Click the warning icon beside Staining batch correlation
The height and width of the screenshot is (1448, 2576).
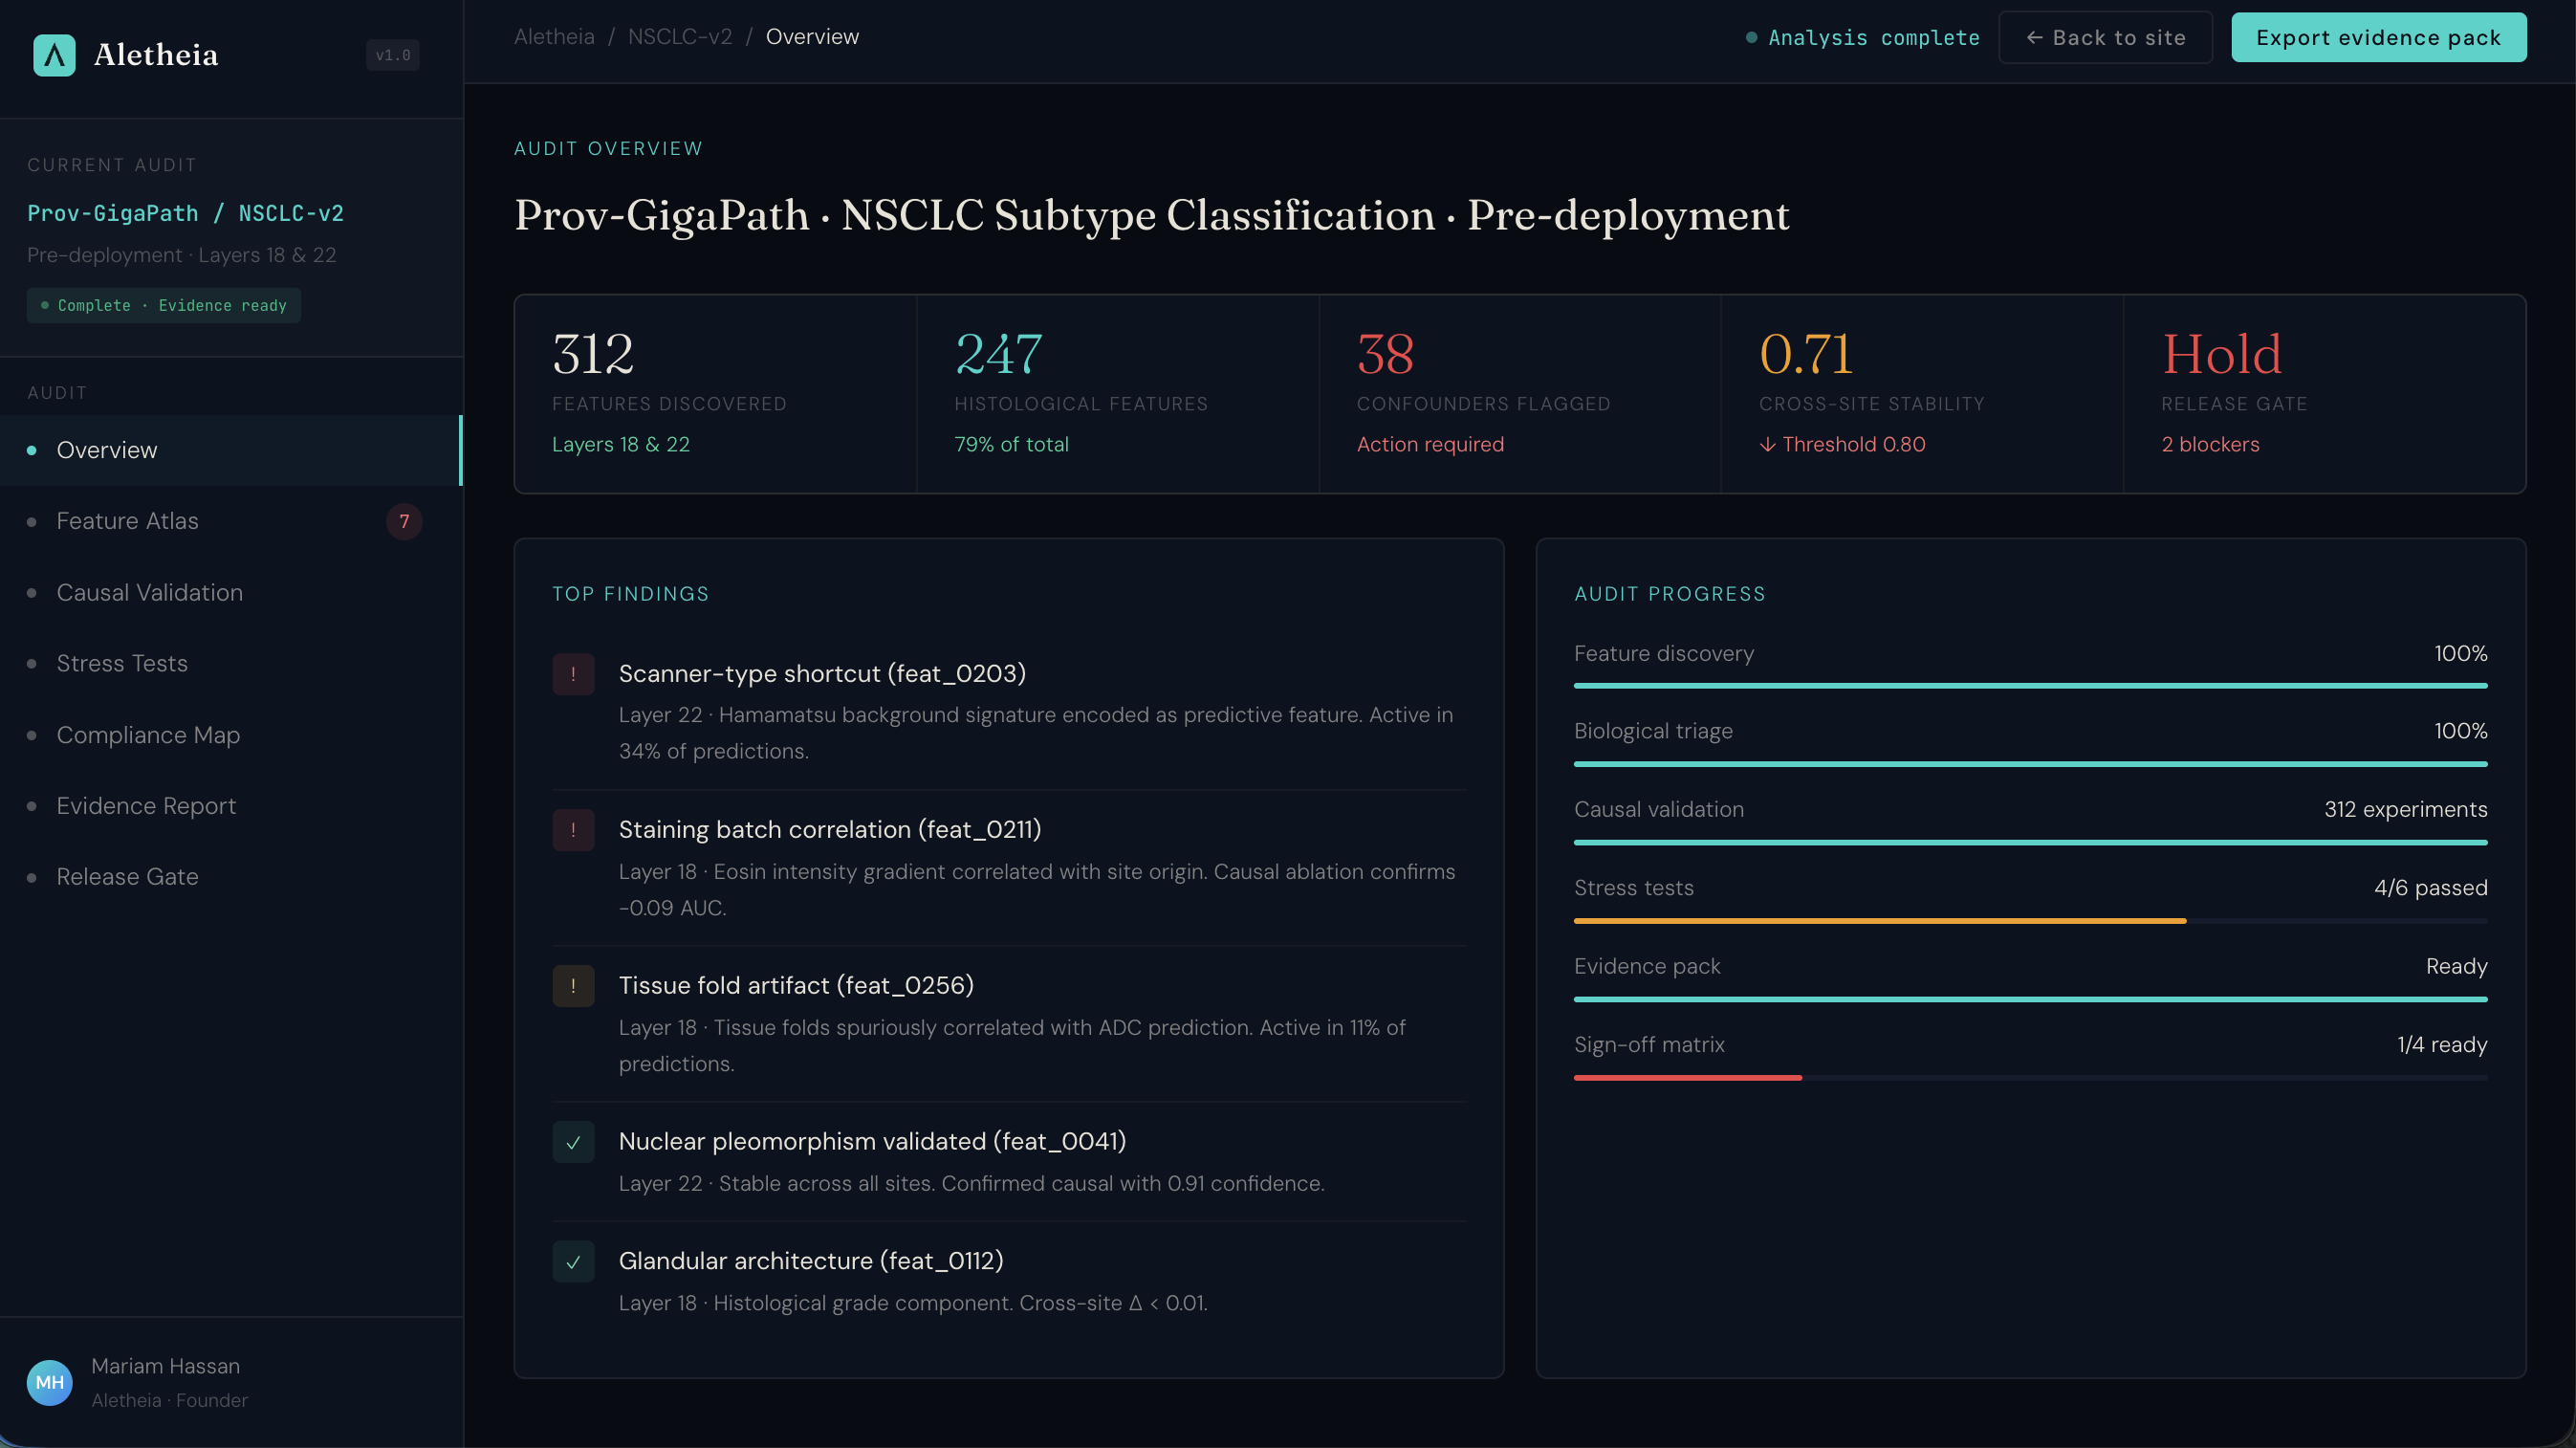pyautogui.click(x=573, y=830)
